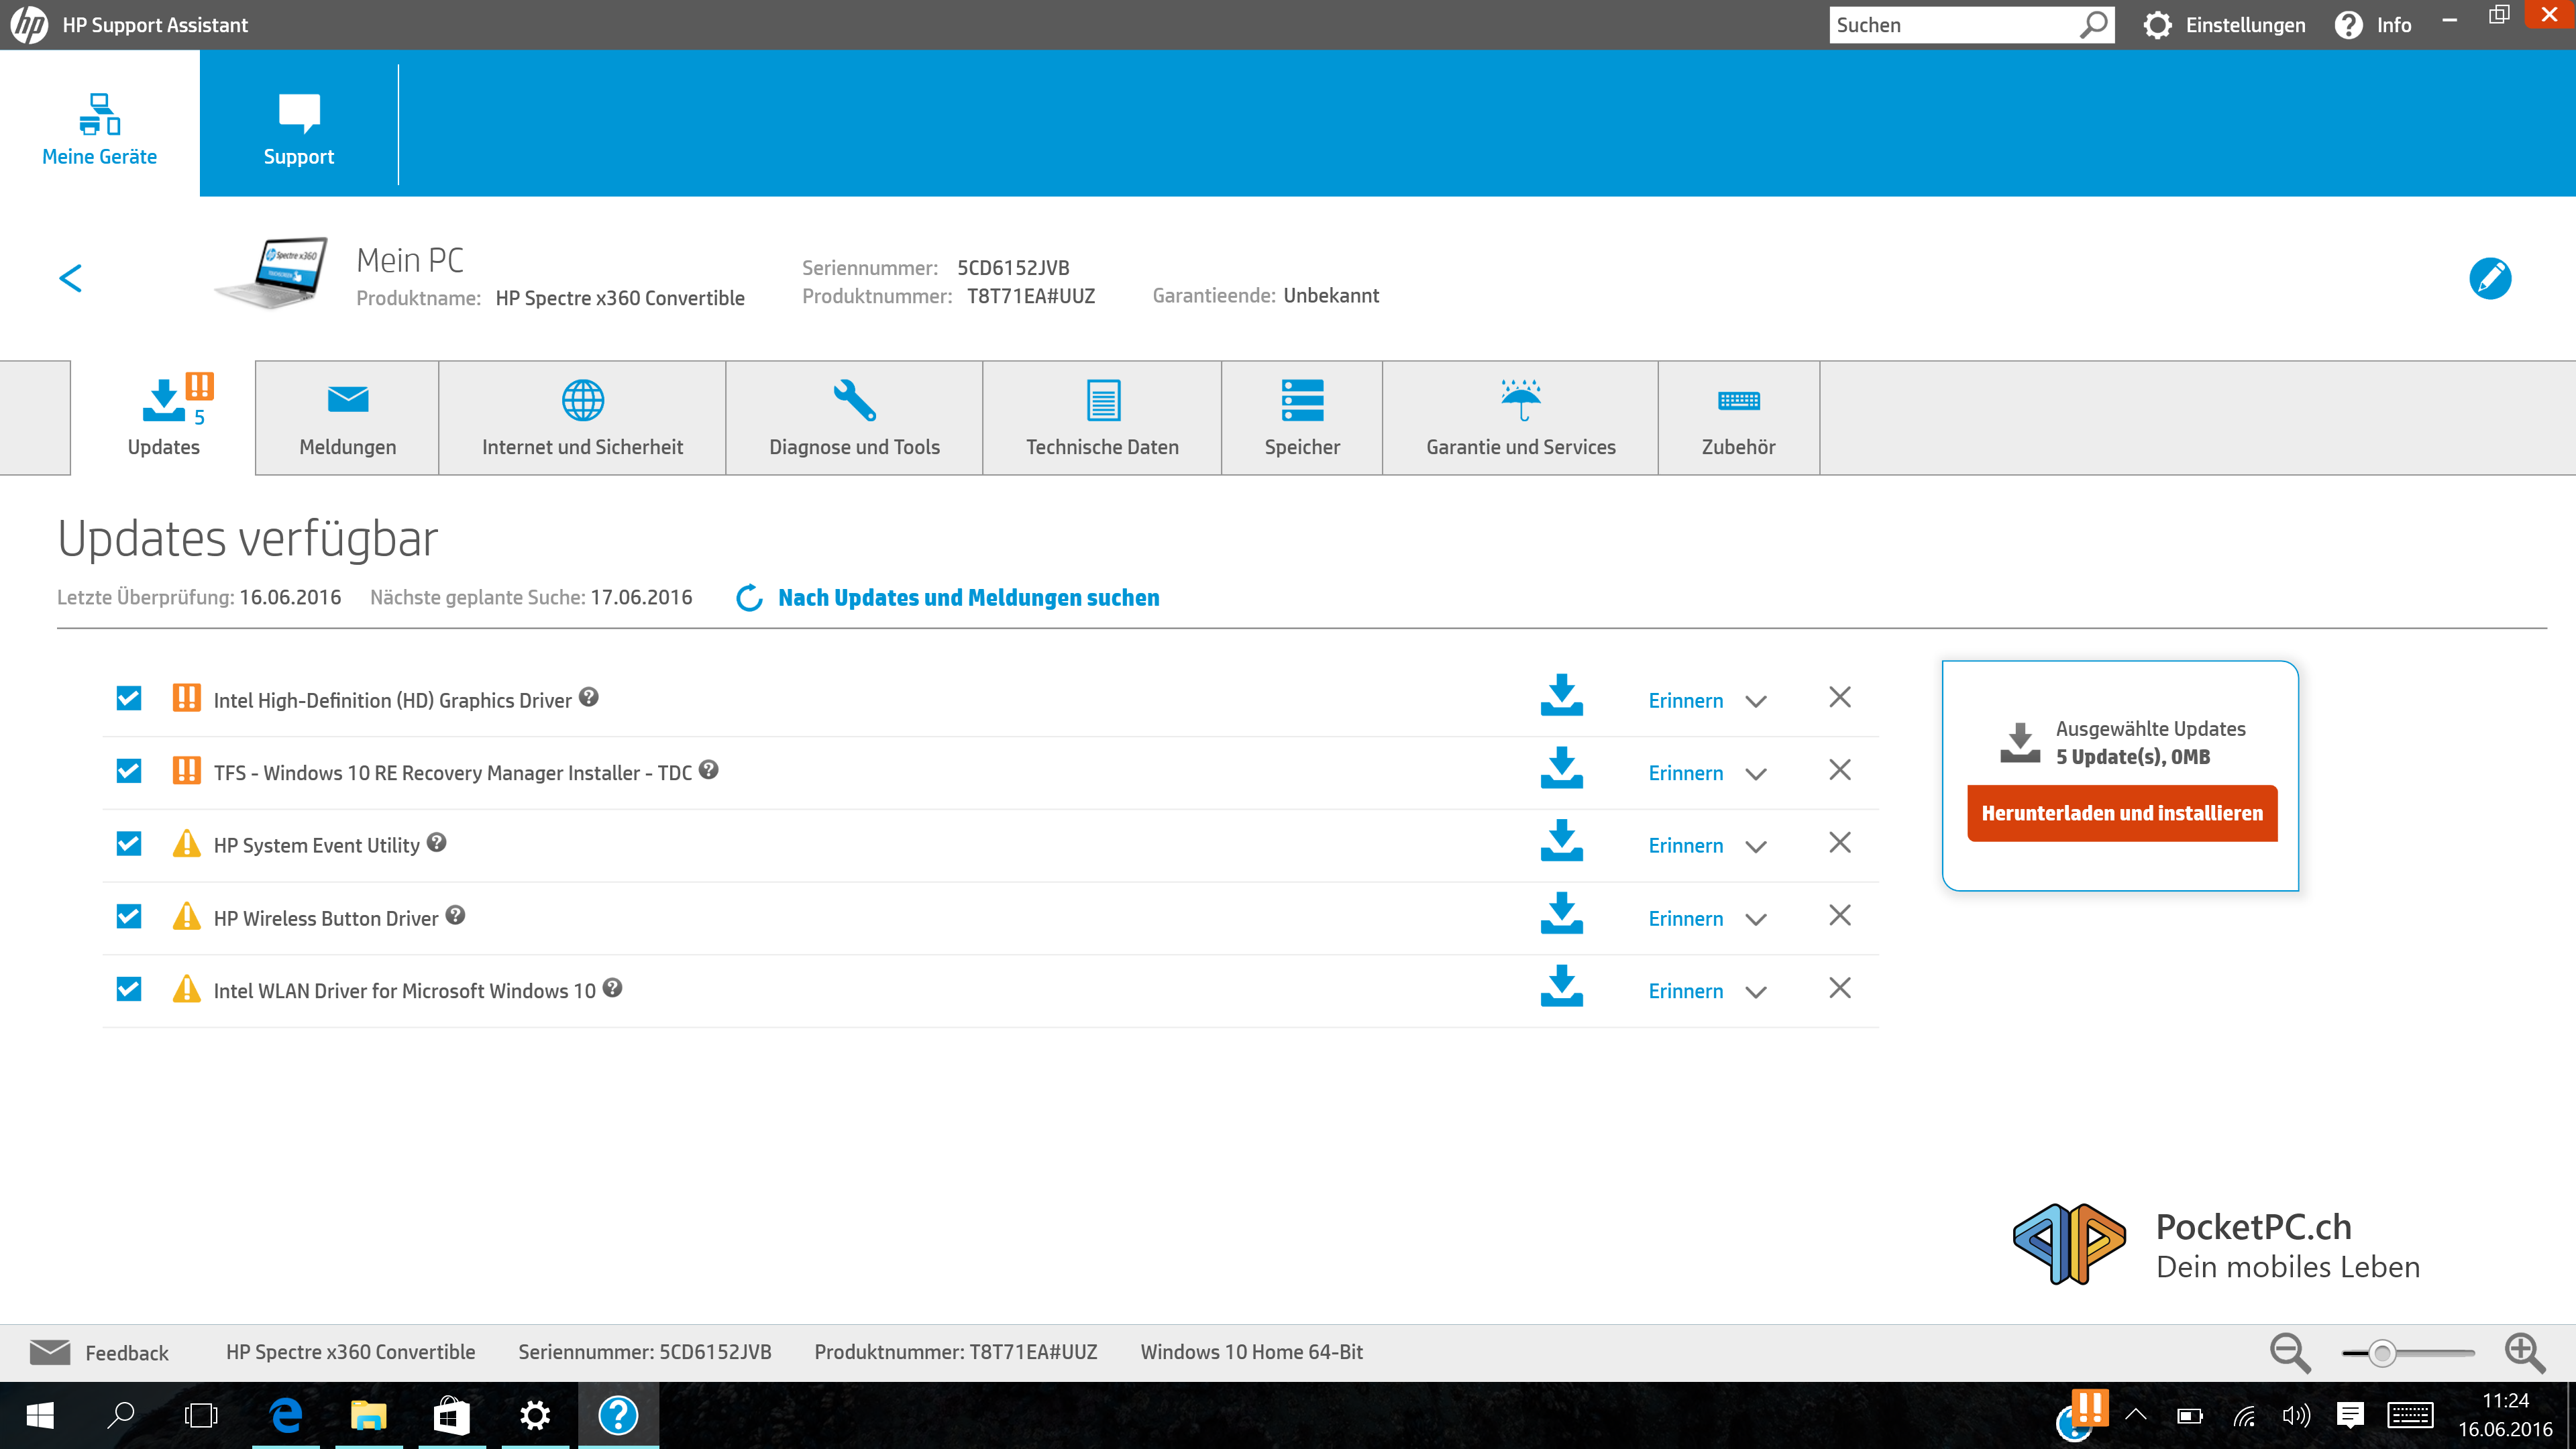Deselect the HP Wireless Button Driver checkbox
2576x1449 pixels.
pyautogui.click(x=129, y=916)
